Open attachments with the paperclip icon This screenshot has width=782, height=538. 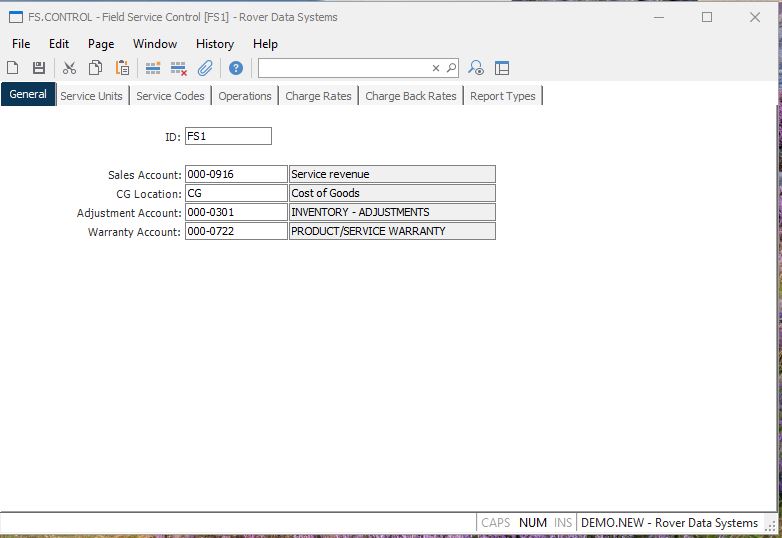coord(205,68)
